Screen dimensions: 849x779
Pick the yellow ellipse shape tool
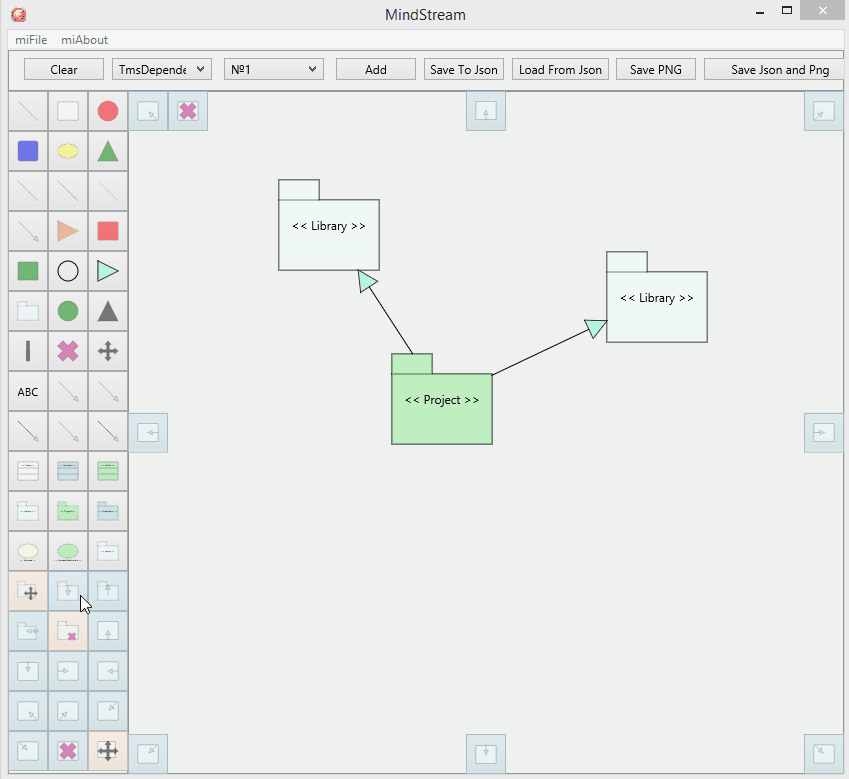tap(68, 151)
